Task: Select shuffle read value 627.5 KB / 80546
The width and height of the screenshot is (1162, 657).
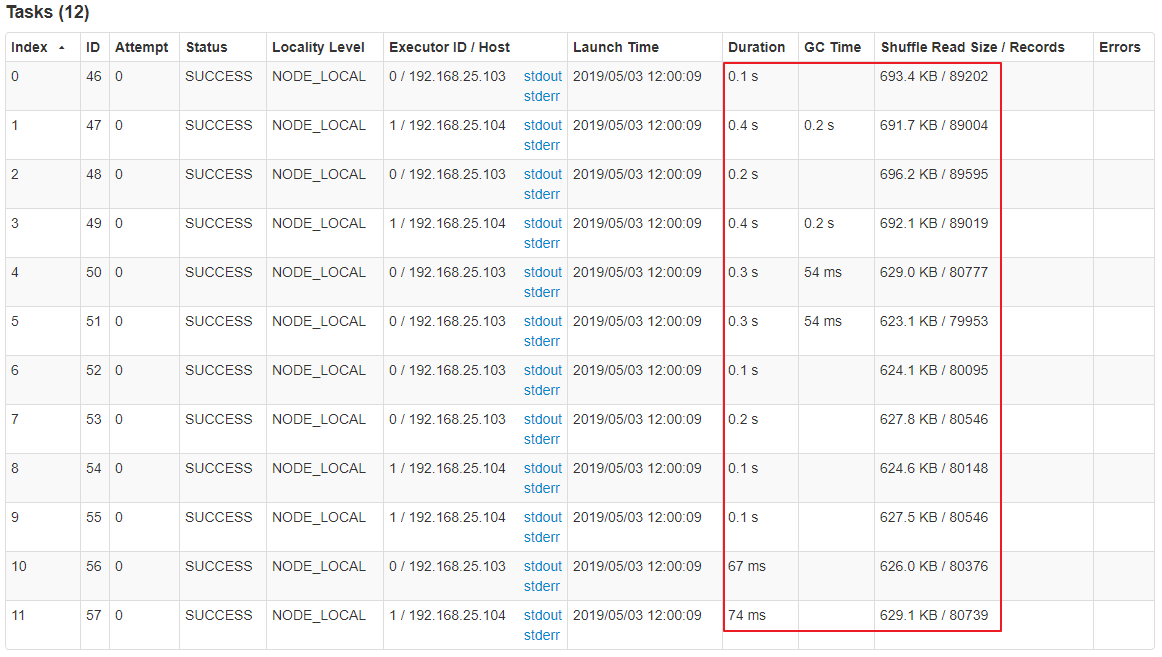Action: point(934,517)
